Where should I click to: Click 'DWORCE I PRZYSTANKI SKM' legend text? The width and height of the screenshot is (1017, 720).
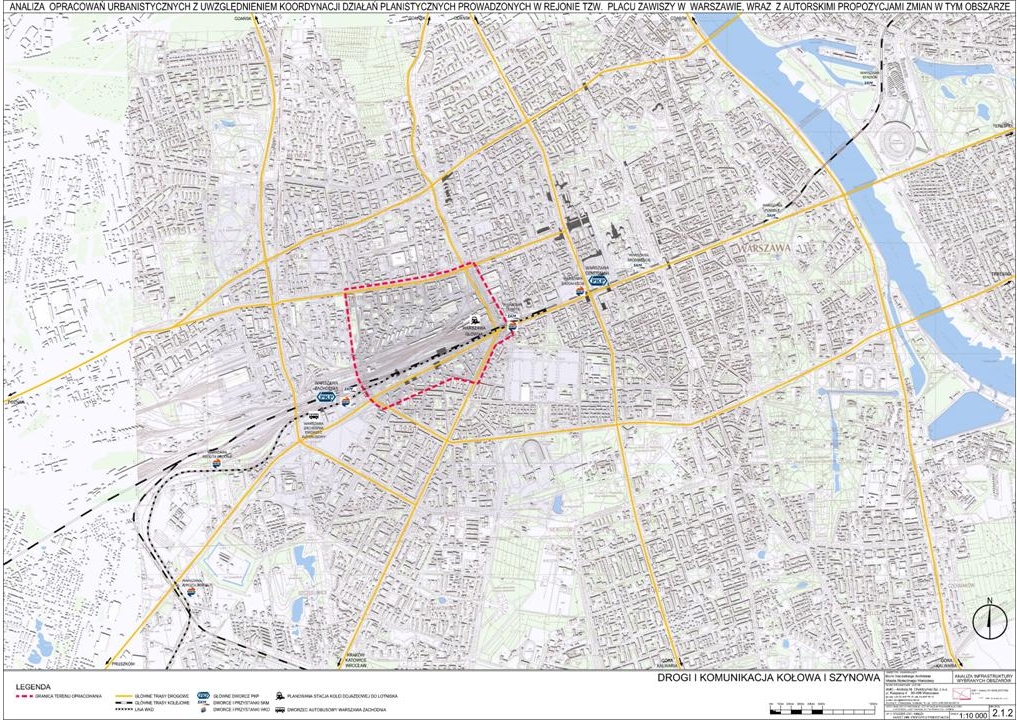(241, 703)
